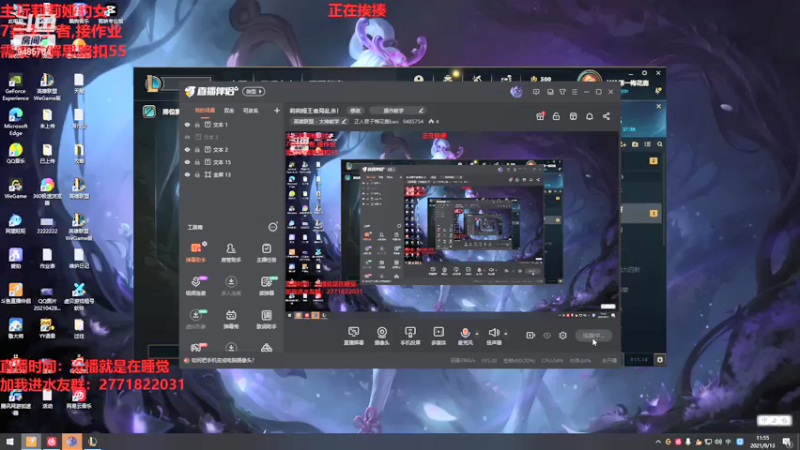Screen dimensions: 800x450
Task: Open the notification center on the taskbar
Action: [x=787, y=441]
